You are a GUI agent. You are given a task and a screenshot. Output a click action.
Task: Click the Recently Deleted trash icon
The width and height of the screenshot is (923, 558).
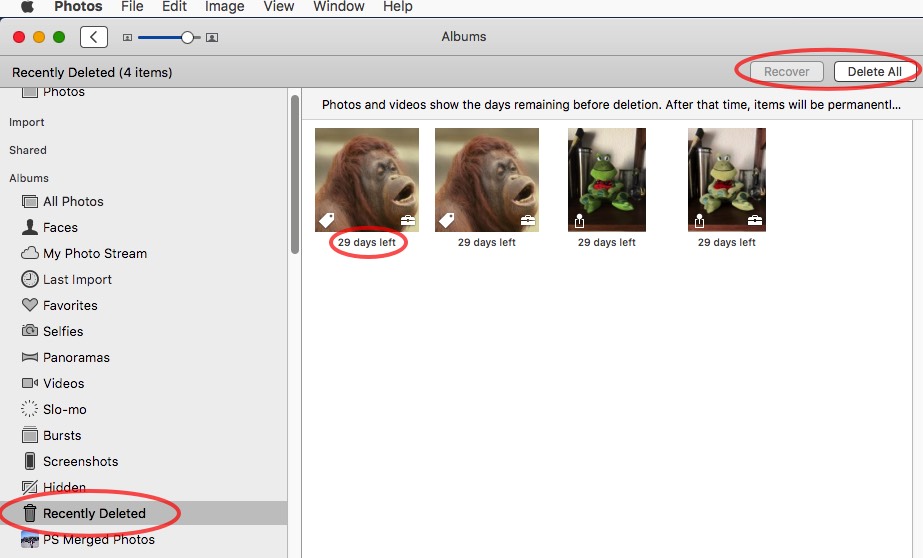pyautogui.click(x=29, y=513)
